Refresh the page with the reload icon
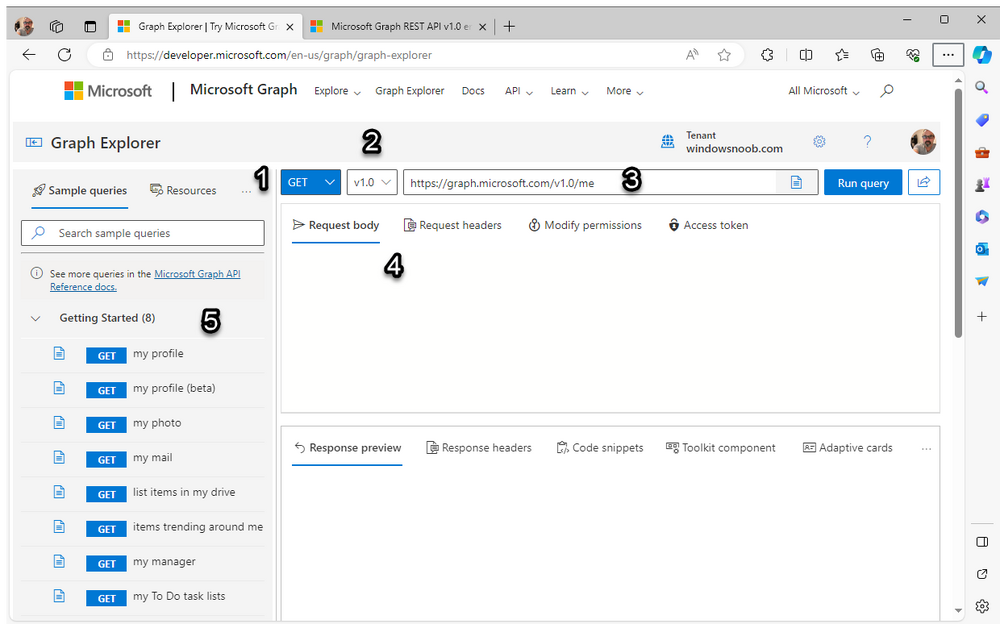Image resolution: width=1000 pixels, height=624 pixels. [x=64, y=55]
